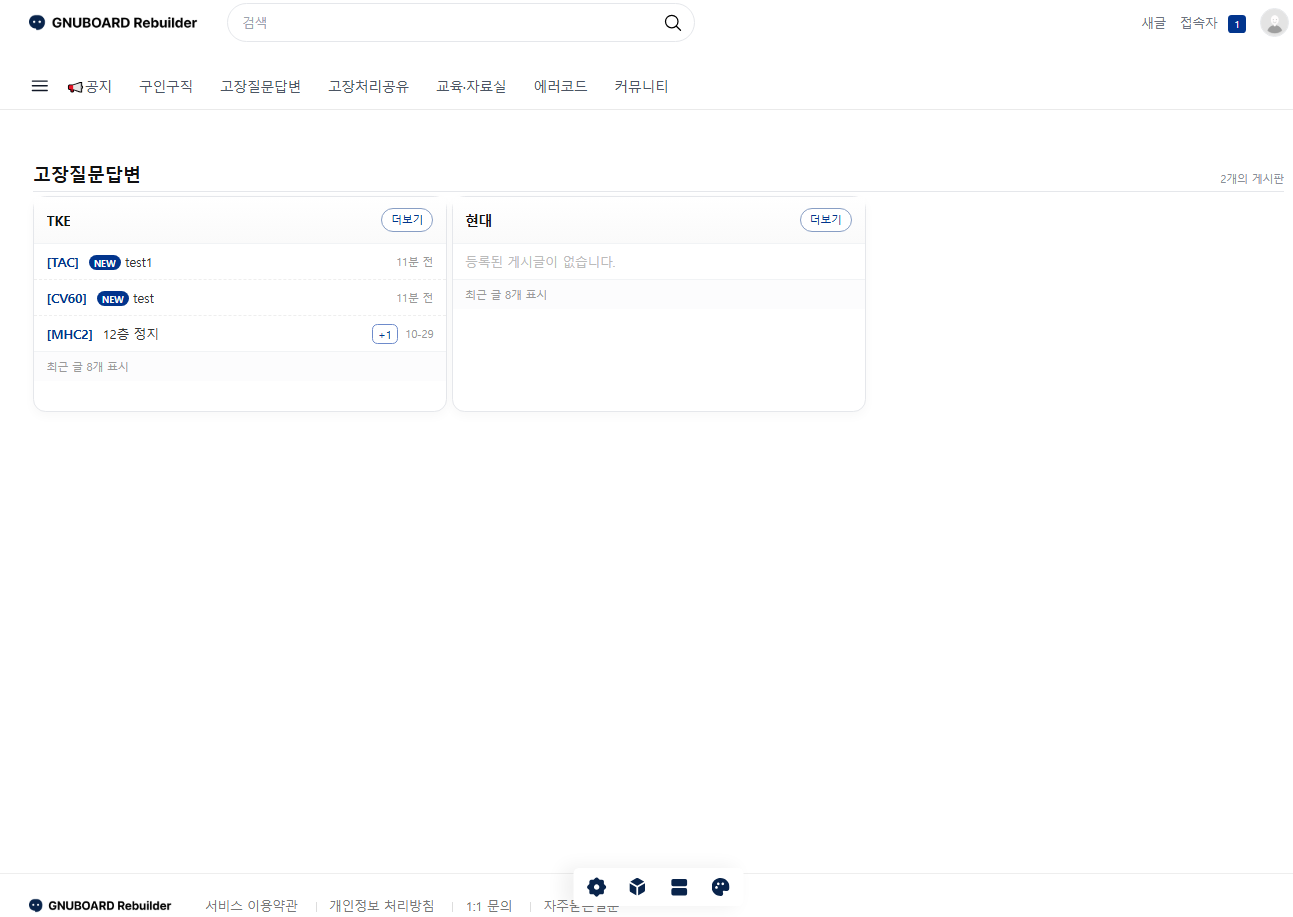
Task: Click 더보기 button on 현대 board
Action: coord(826,220)
